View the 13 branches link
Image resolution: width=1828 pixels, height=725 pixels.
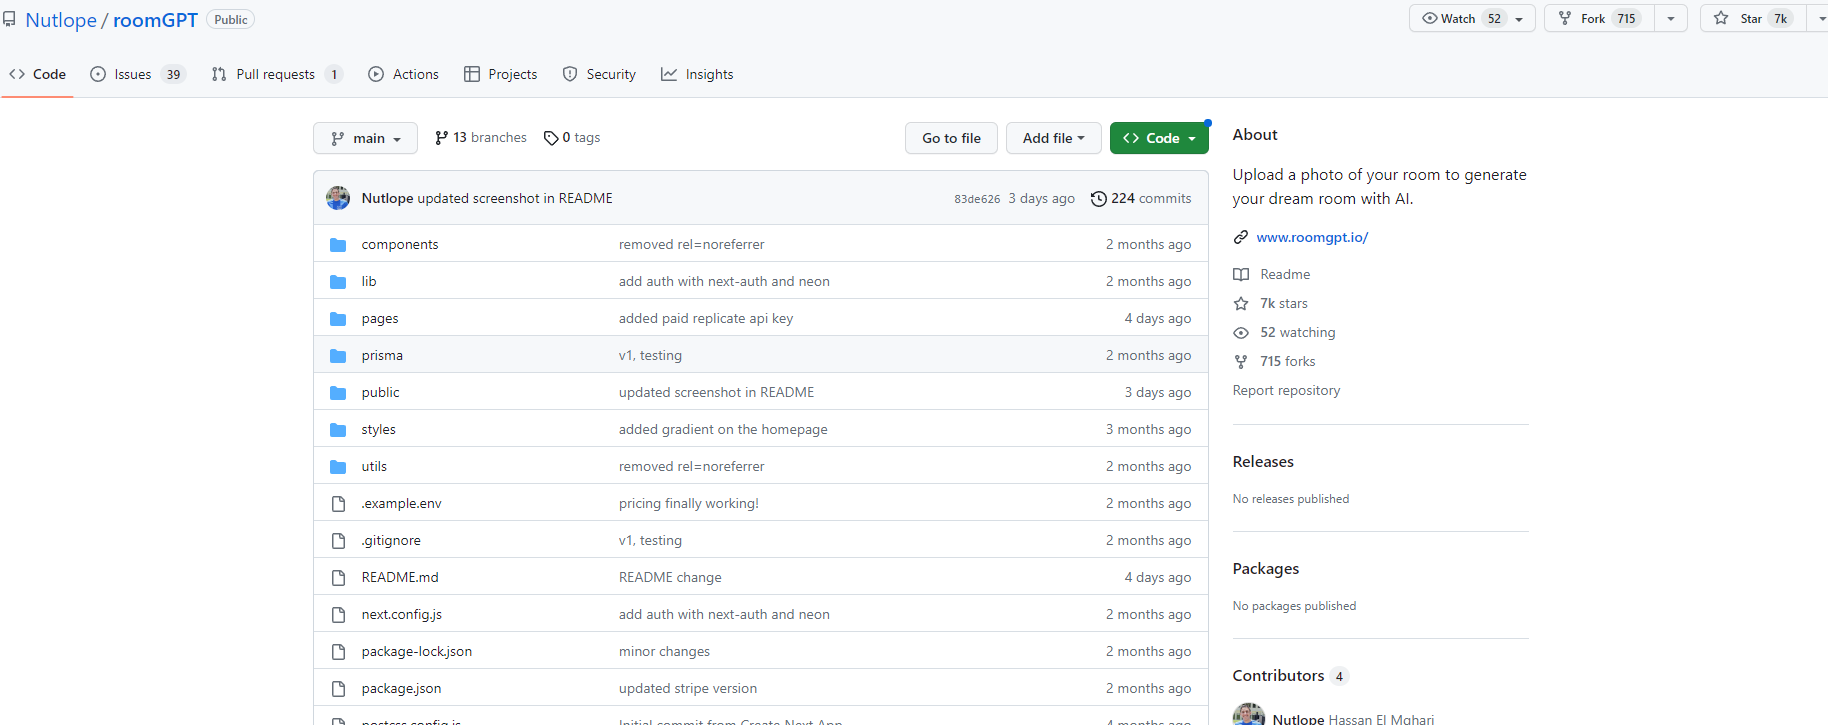pyautogui.click(x=481, y=138)
